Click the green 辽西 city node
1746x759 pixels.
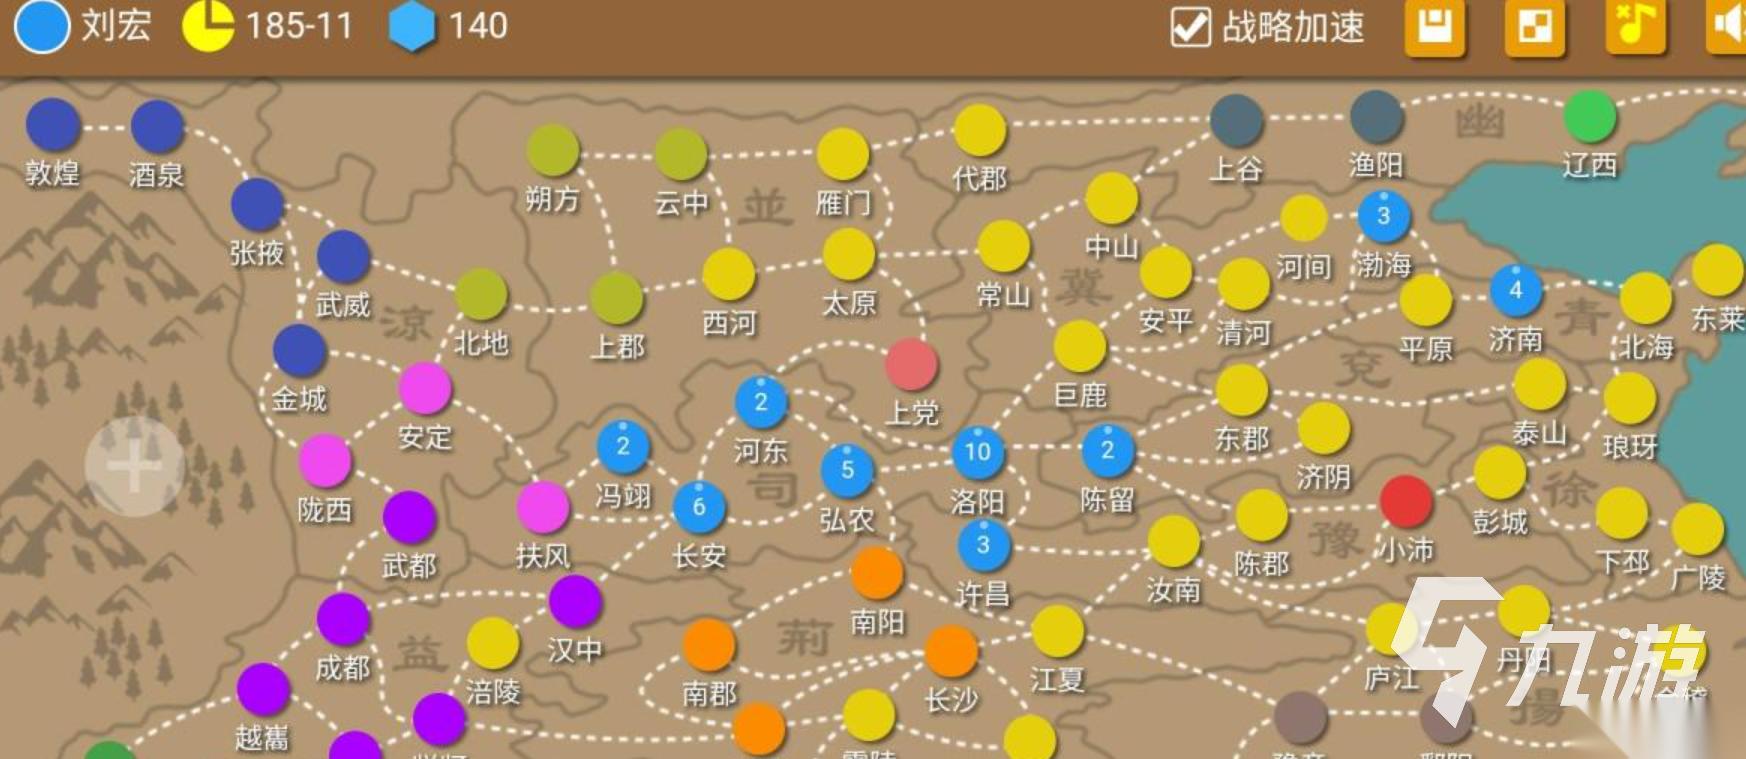click(x=1590, y=116)
